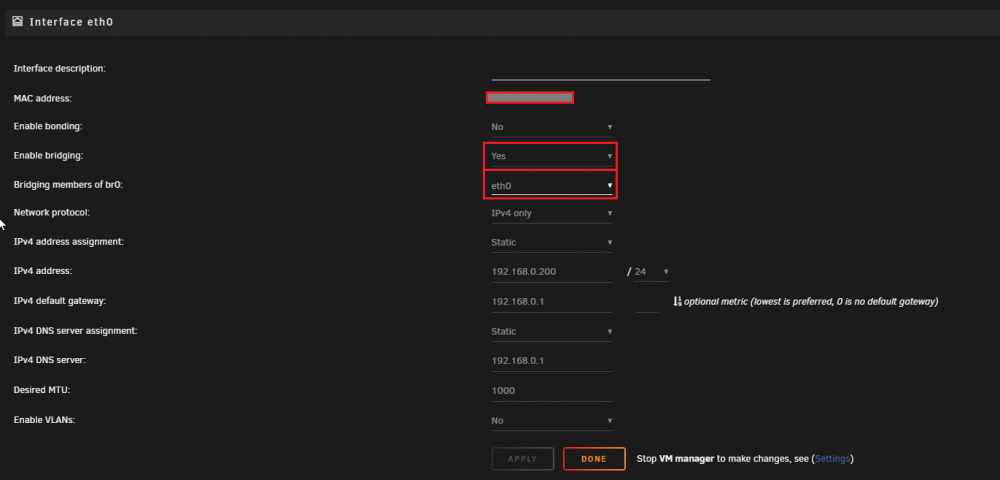Screen dimensions: 1000x480
Task: Click the DONE button
Action: tap(594, 459)
